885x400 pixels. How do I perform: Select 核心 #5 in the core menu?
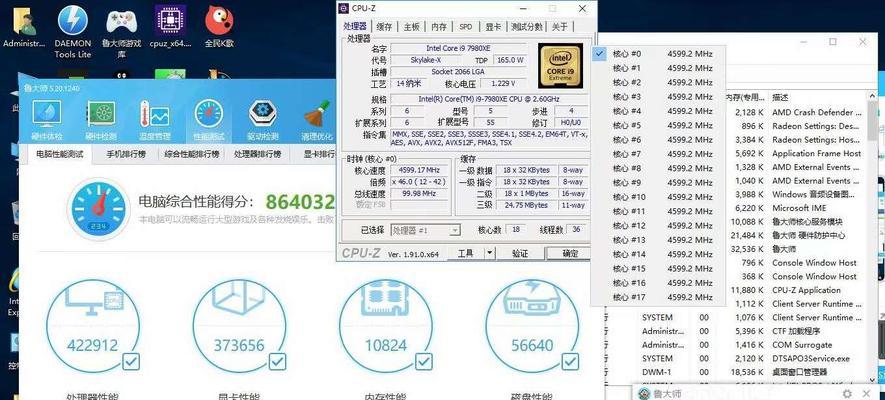tap(658, 125)
